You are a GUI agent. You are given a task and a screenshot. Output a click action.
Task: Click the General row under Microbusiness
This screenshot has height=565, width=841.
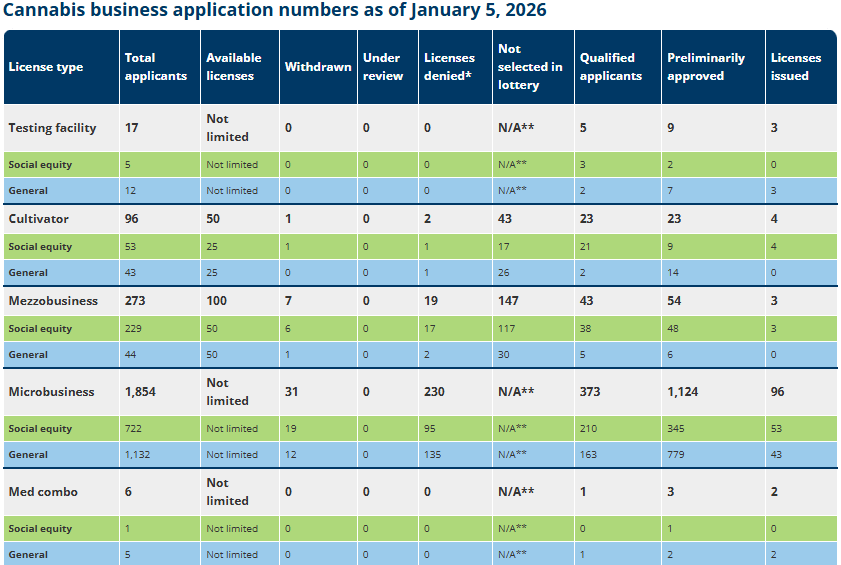coord(420,454)
